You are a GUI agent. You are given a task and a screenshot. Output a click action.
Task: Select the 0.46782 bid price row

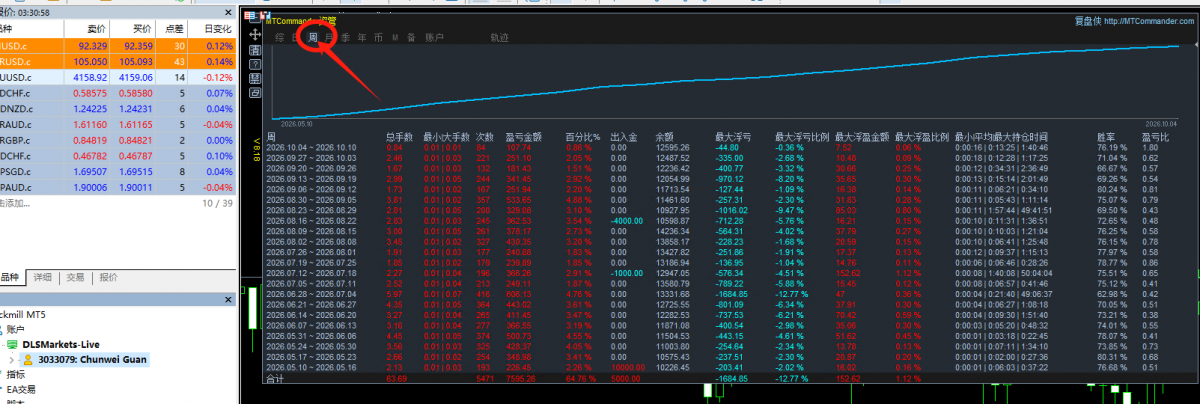(x=116, y=156)
